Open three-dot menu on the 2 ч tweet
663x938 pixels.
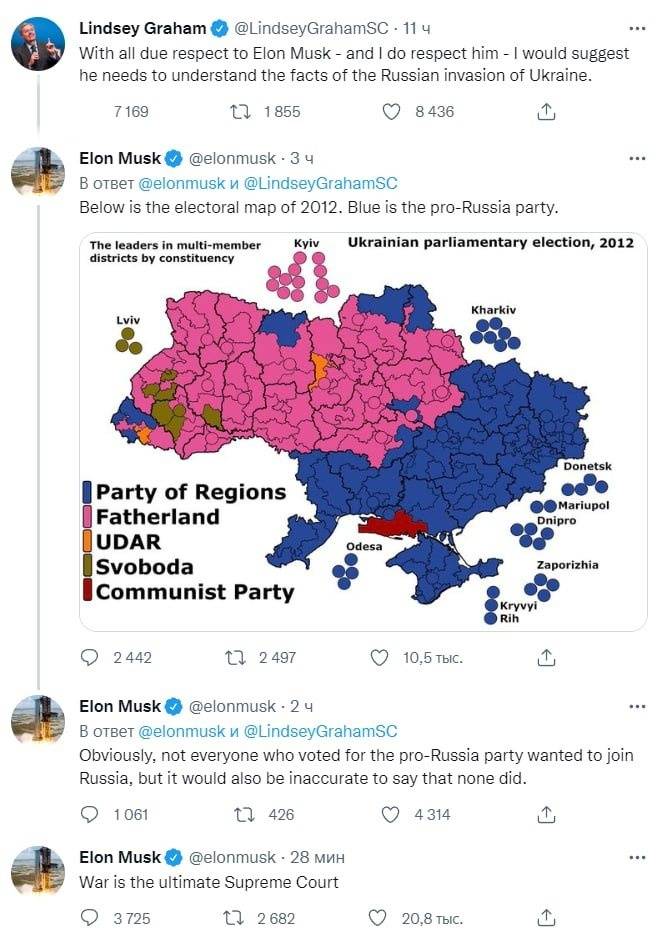(638, 706)
